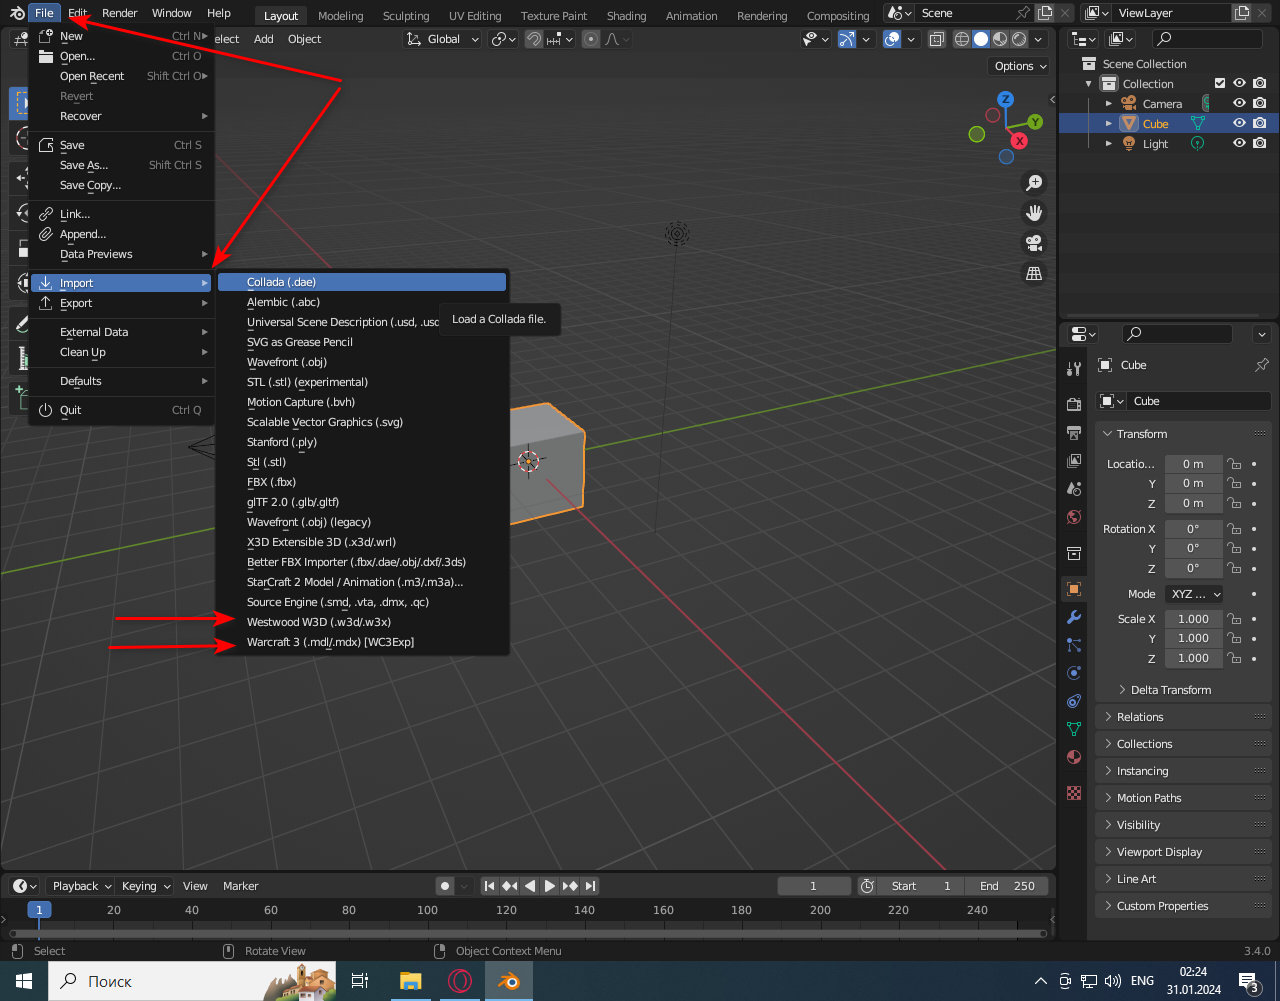The image size is (1280, 1001).
Task: Open the Tool properties tab icon
Action: pos(1074,368)
